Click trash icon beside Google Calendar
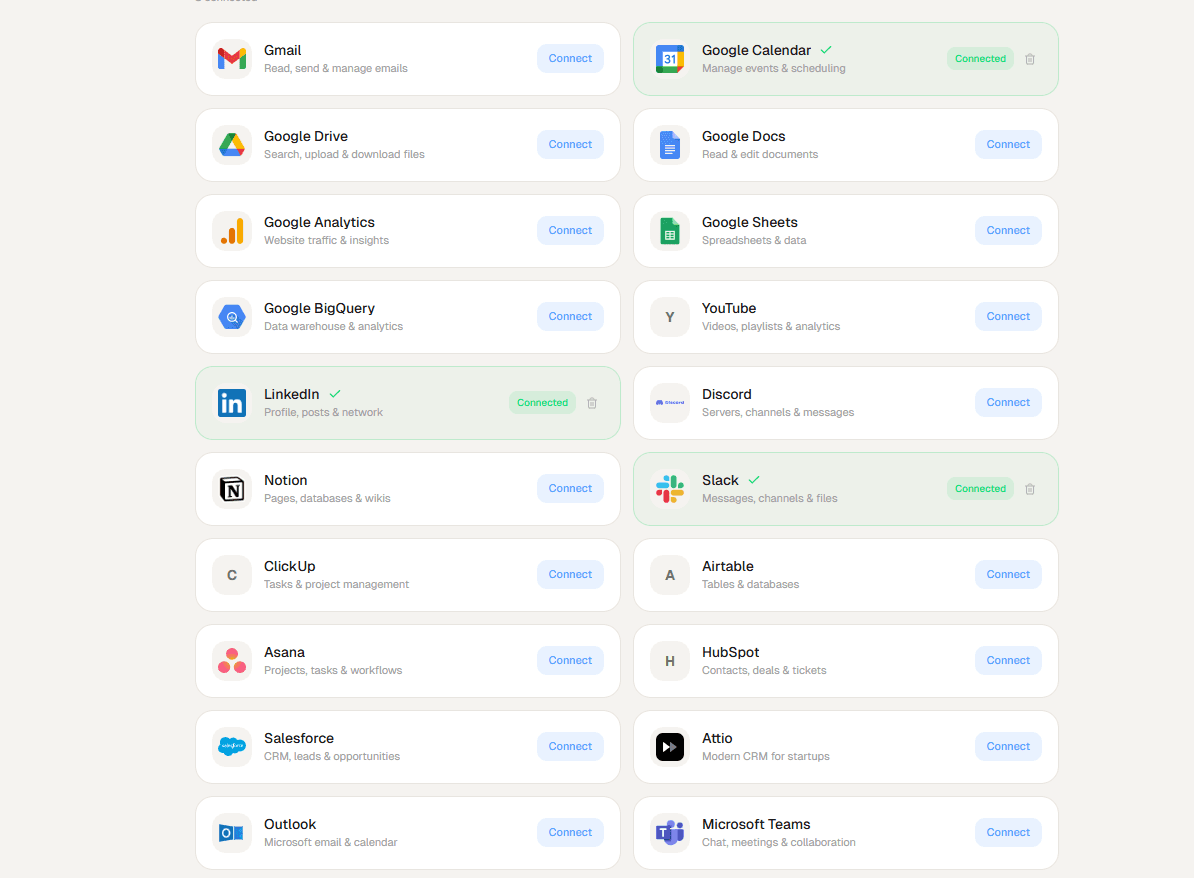This screenshot has height=878, width=1194. click(x=1030, y=59)
